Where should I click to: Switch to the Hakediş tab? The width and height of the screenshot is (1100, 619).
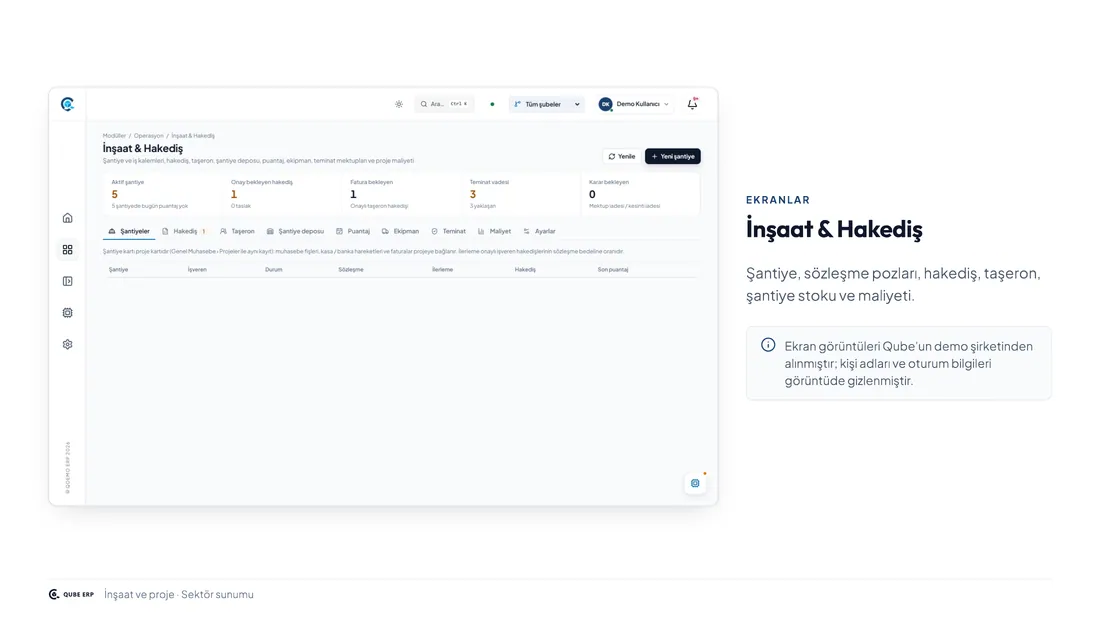point(184,231)
